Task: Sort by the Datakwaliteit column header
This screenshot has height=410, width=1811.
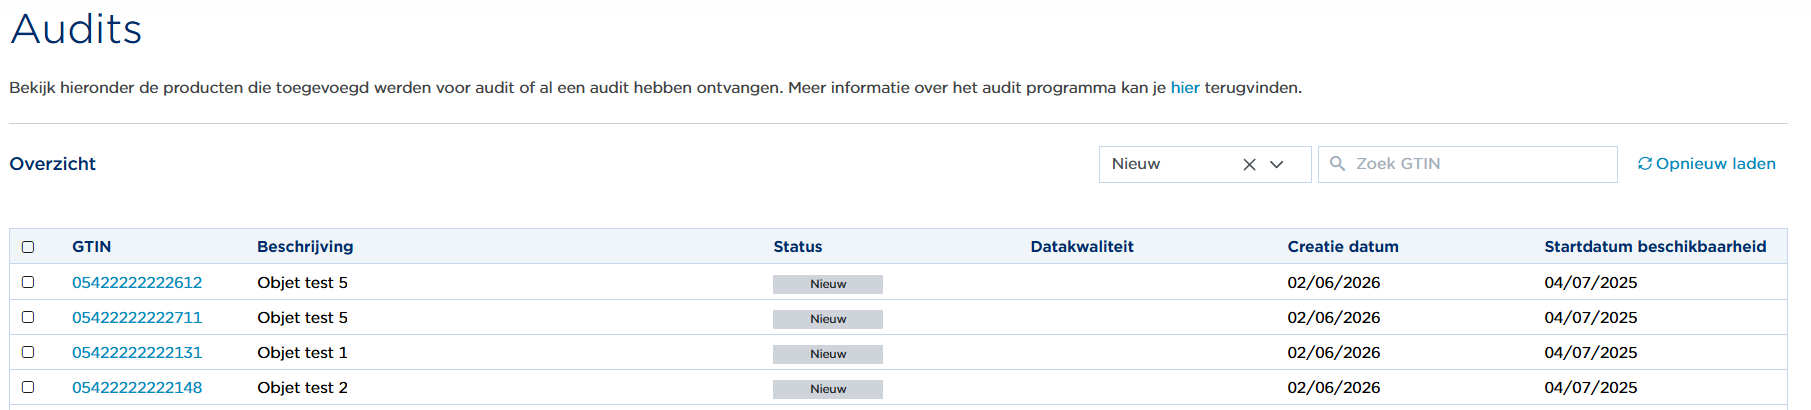Action: click(1082, 247)
